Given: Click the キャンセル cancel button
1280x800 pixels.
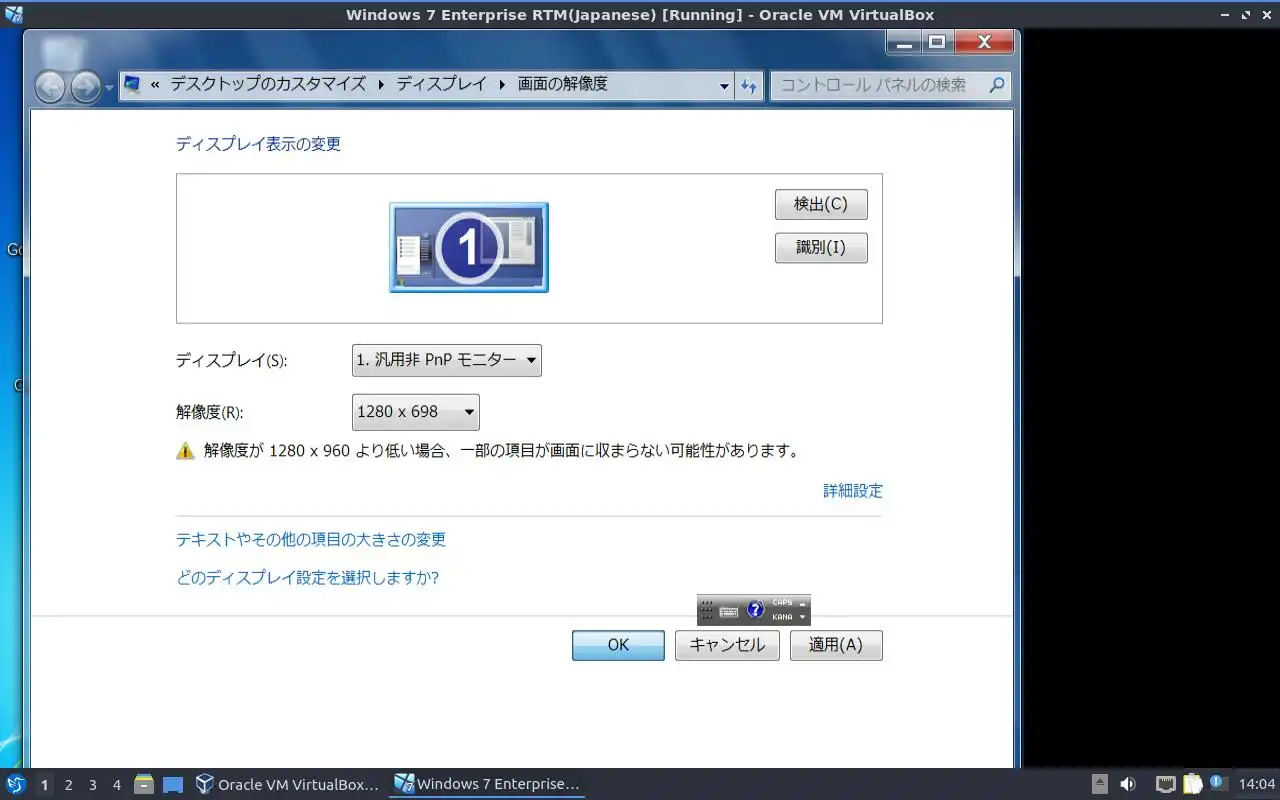Looking at the screenshot, I should tap(727, 645).
